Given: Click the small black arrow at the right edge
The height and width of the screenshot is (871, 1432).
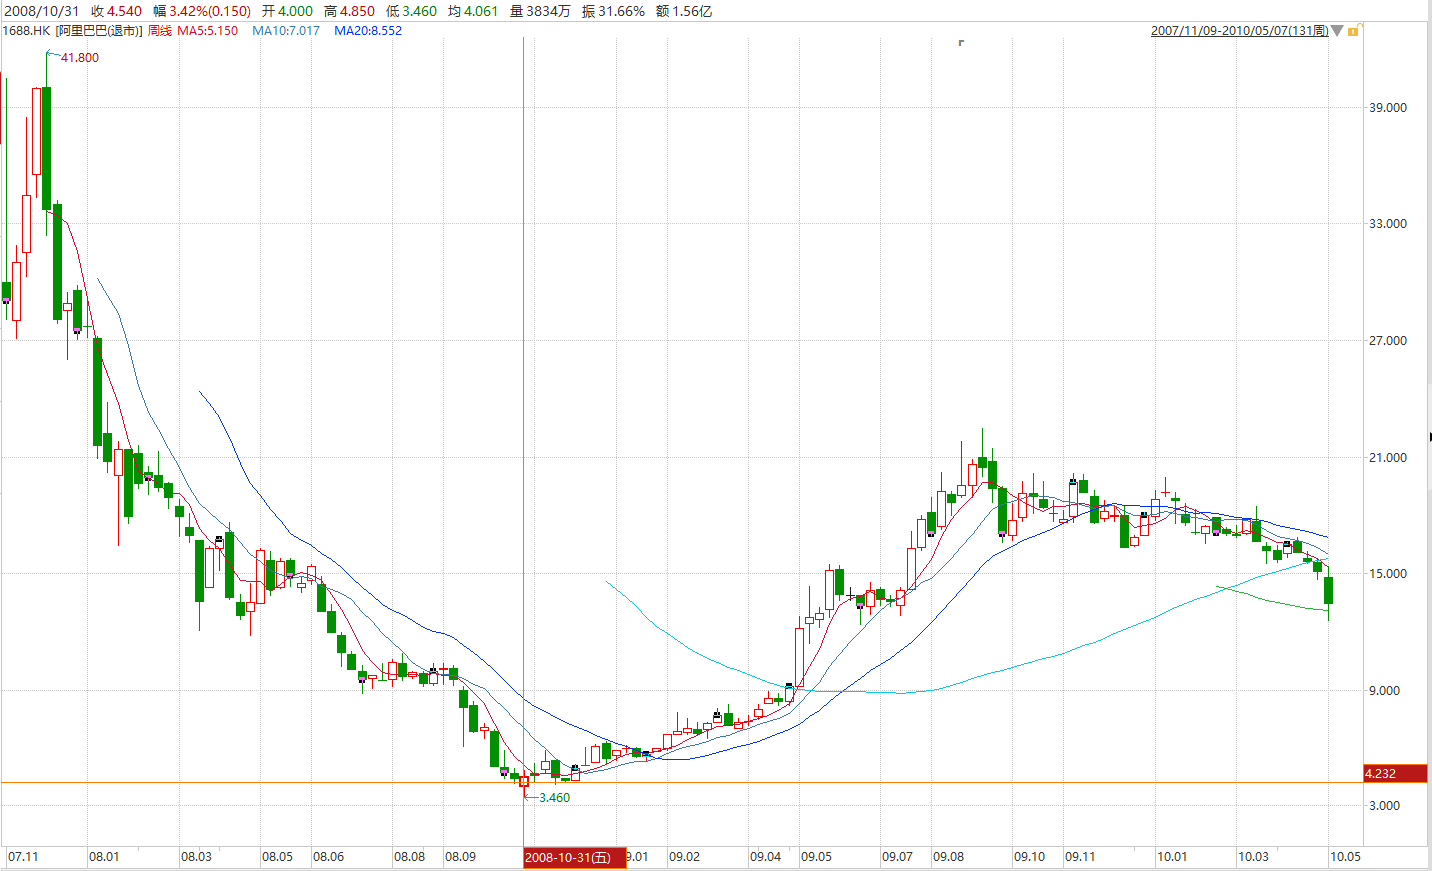Looking at the screenshot, I should (x=1429, y=437).
